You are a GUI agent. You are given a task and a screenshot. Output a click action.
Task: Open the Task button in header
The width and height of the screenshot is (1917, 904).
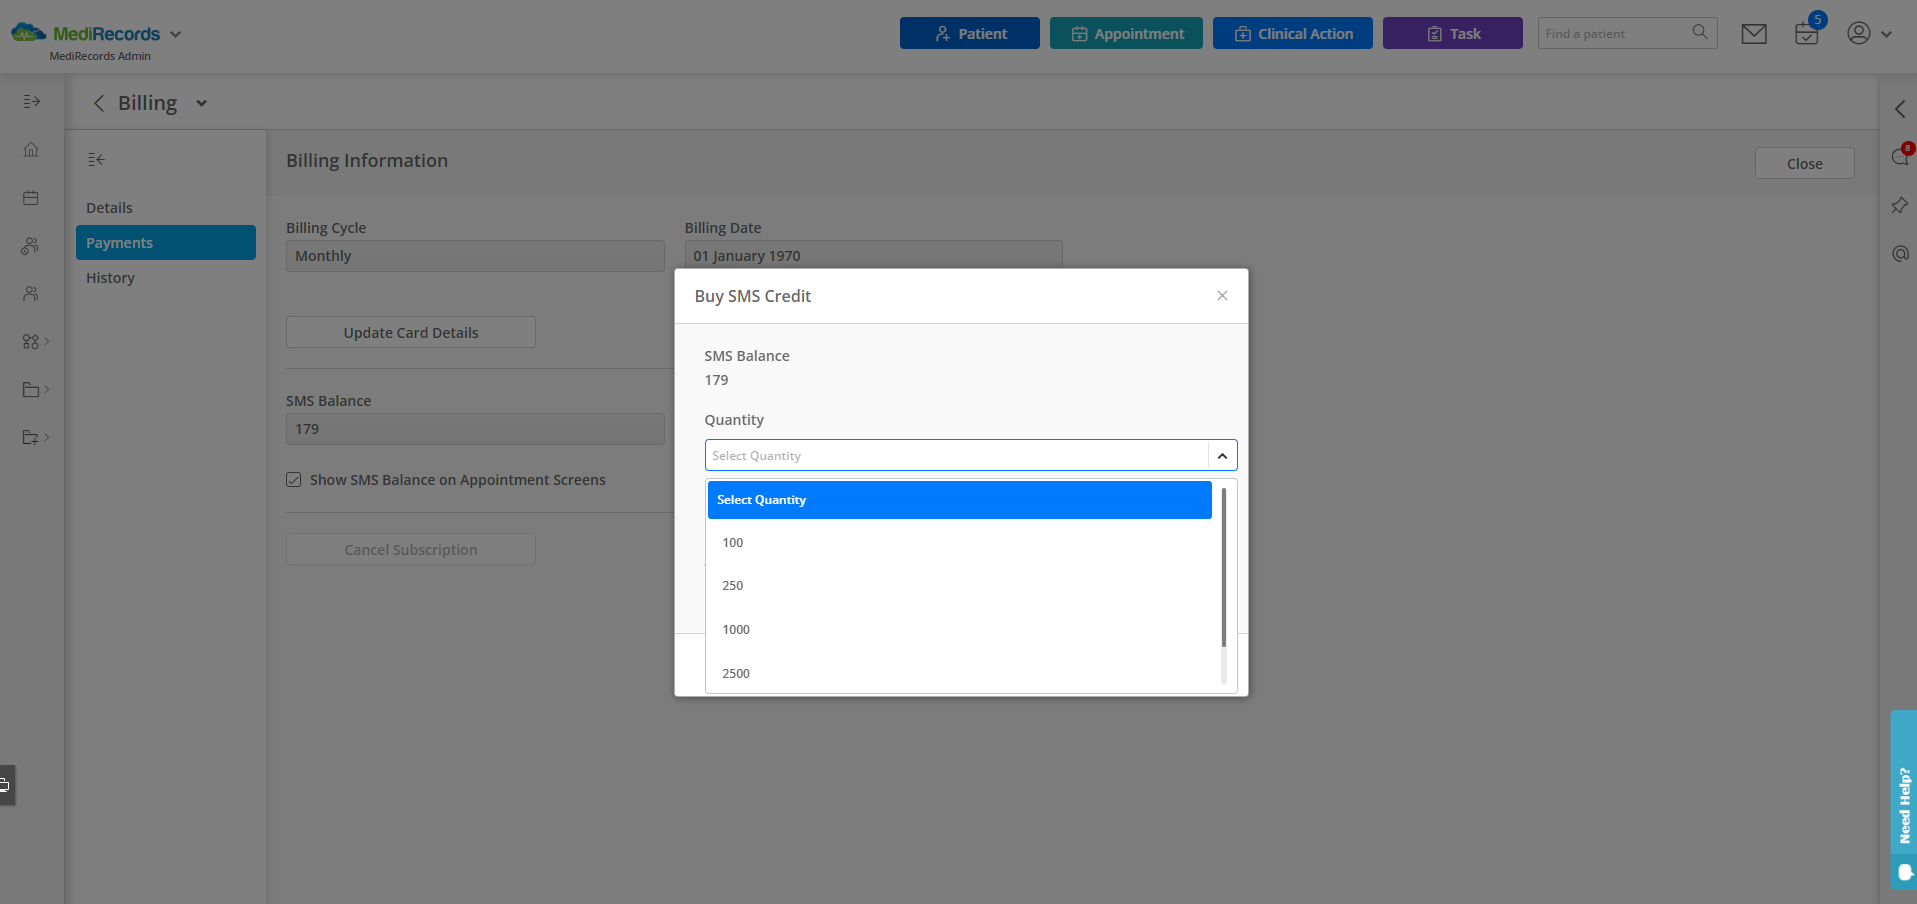tap(1452, 33)
